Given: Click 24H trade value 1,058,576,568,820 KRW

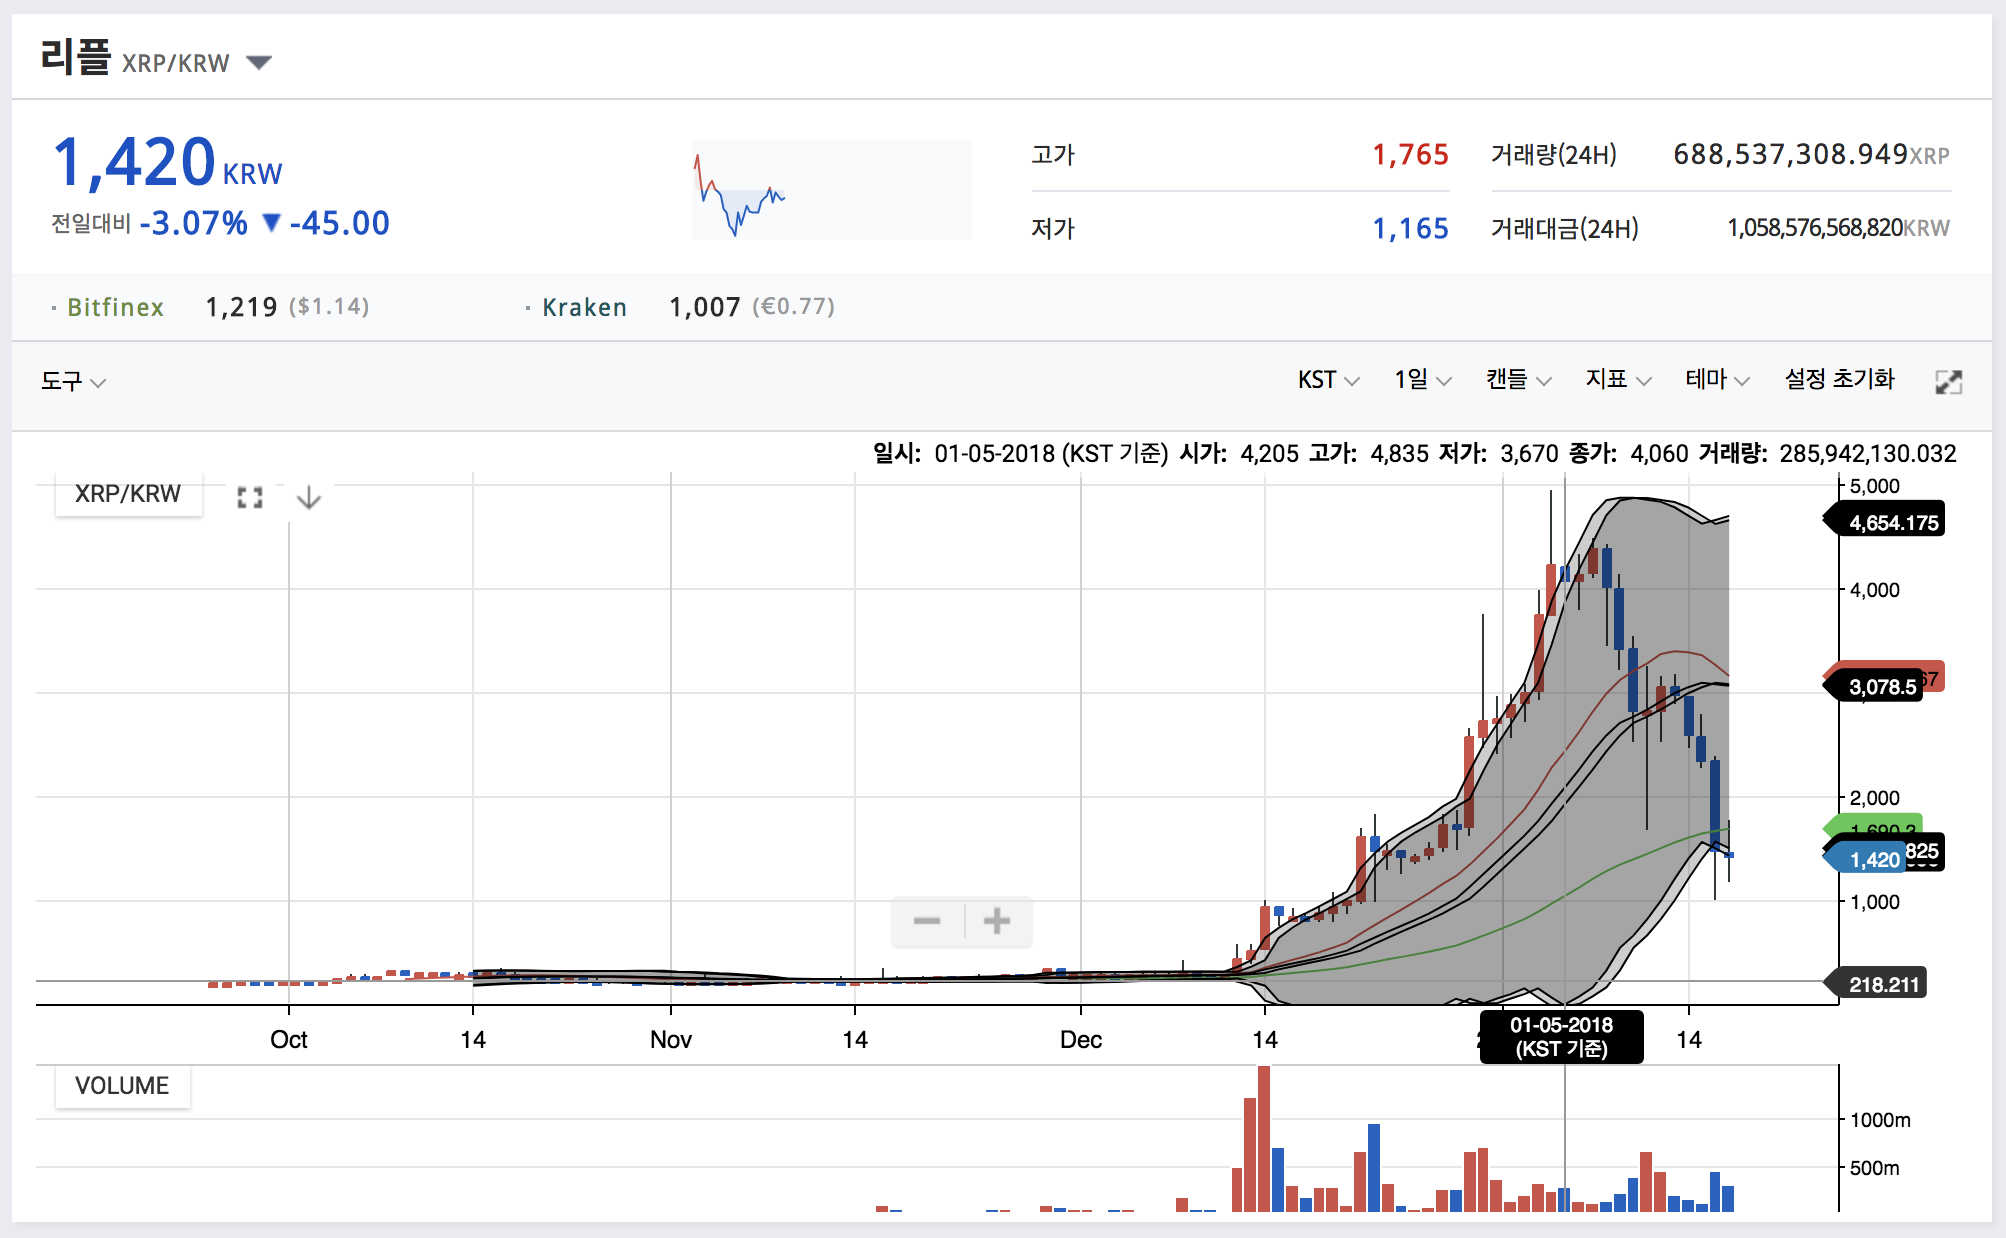Looking at the screenshot, I should coord(1838,228).
